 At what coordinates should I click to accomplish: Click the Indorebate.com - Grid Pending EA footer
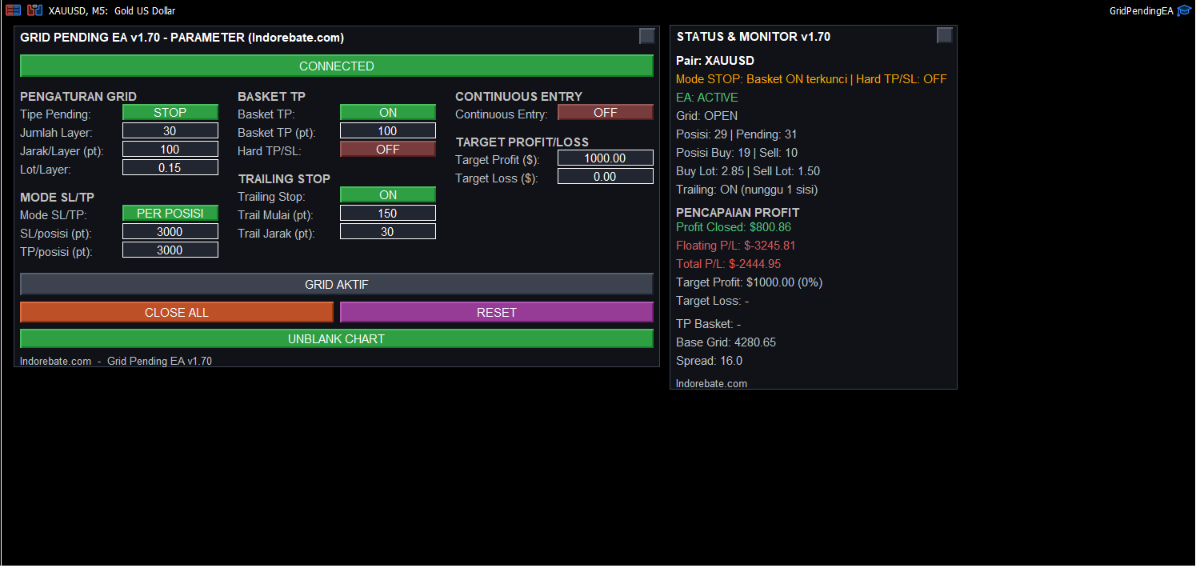coord(116,361)
